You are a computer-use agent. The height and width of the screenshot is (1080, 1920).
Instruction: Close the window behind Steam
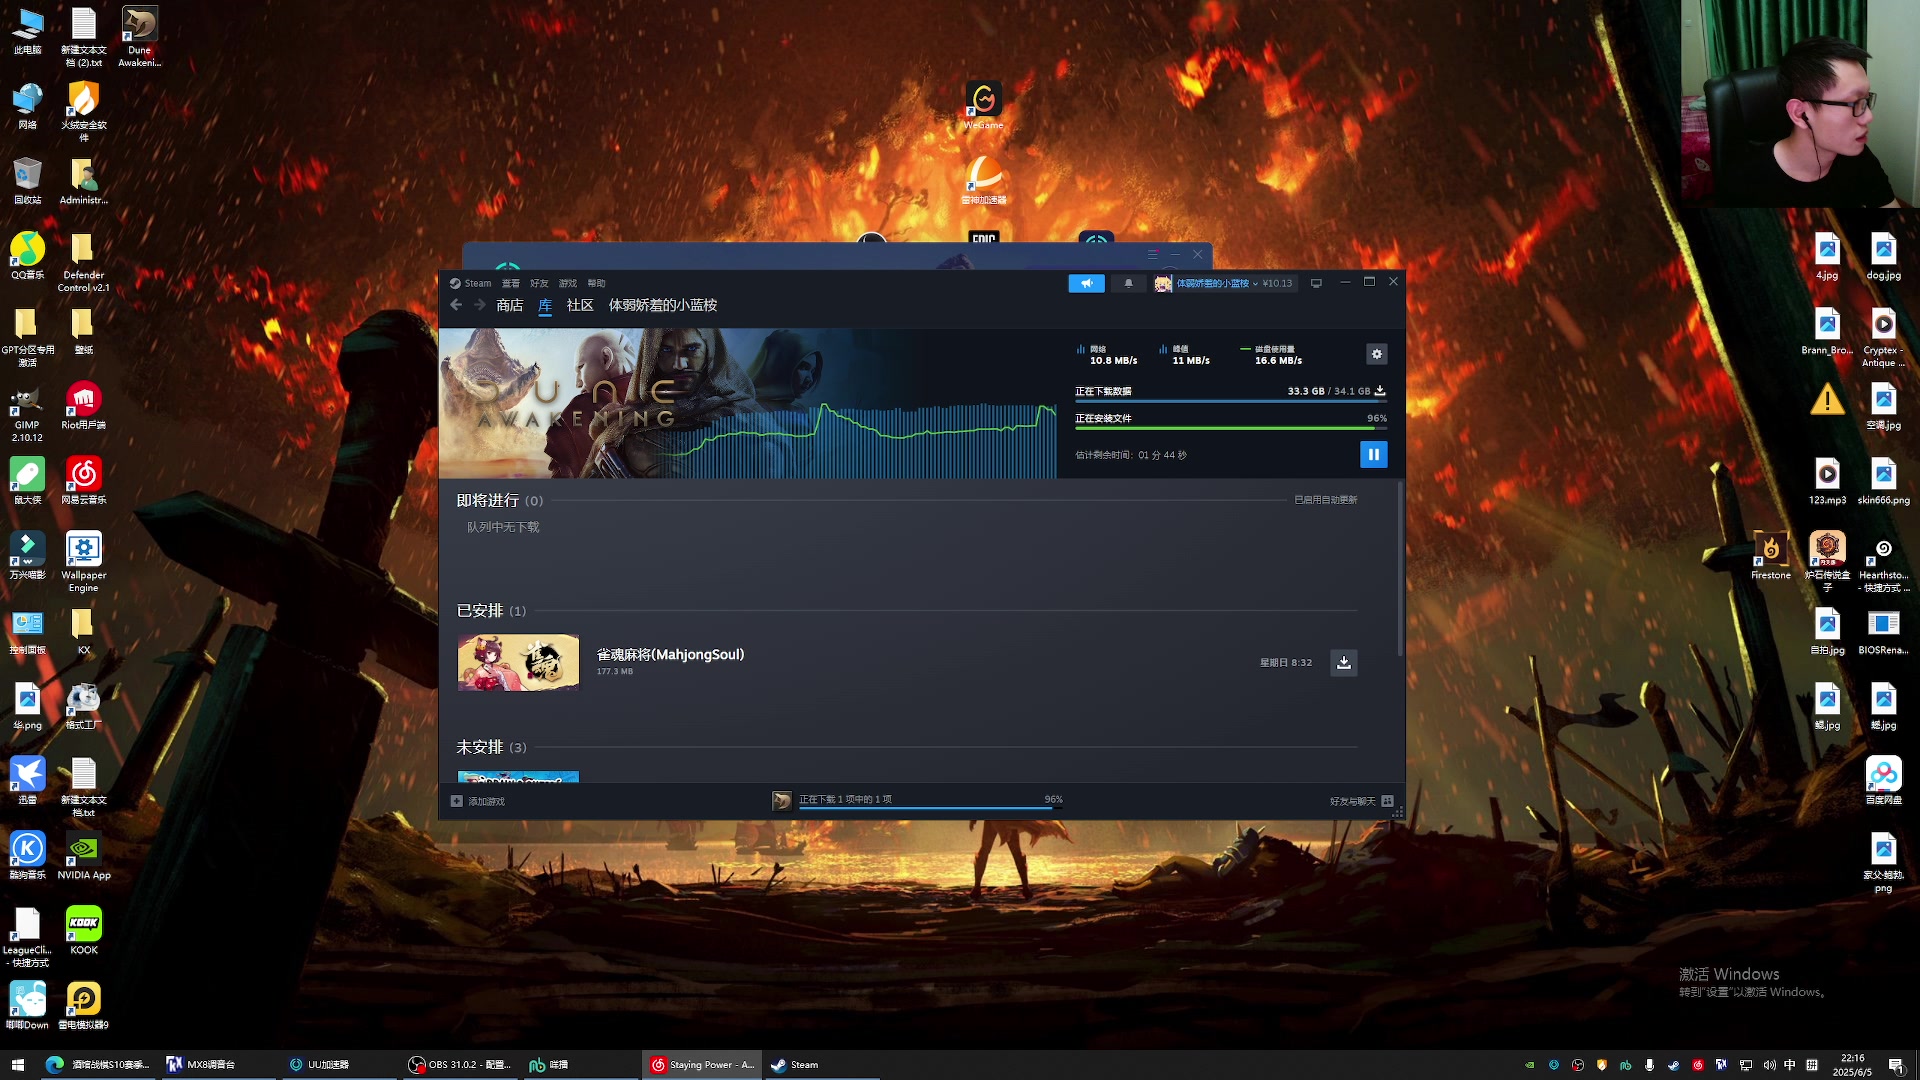coord(1197,254)
